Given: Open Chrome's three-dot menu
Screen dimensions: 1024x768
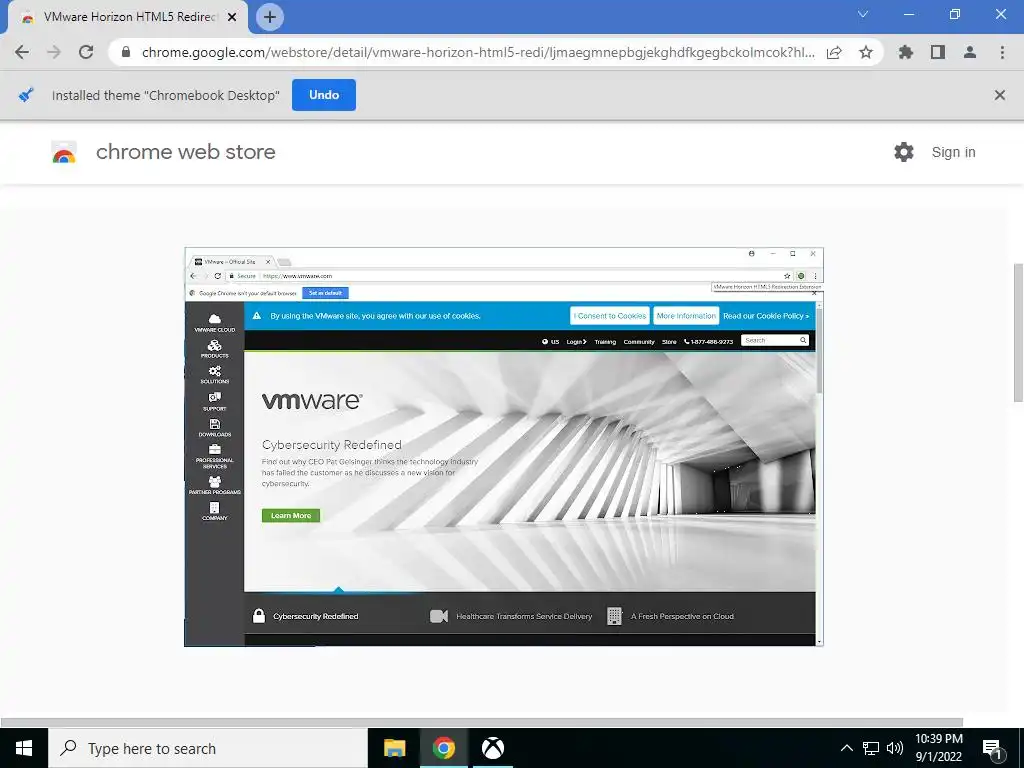Looking at the screenshot, I should coord(1002,52).
